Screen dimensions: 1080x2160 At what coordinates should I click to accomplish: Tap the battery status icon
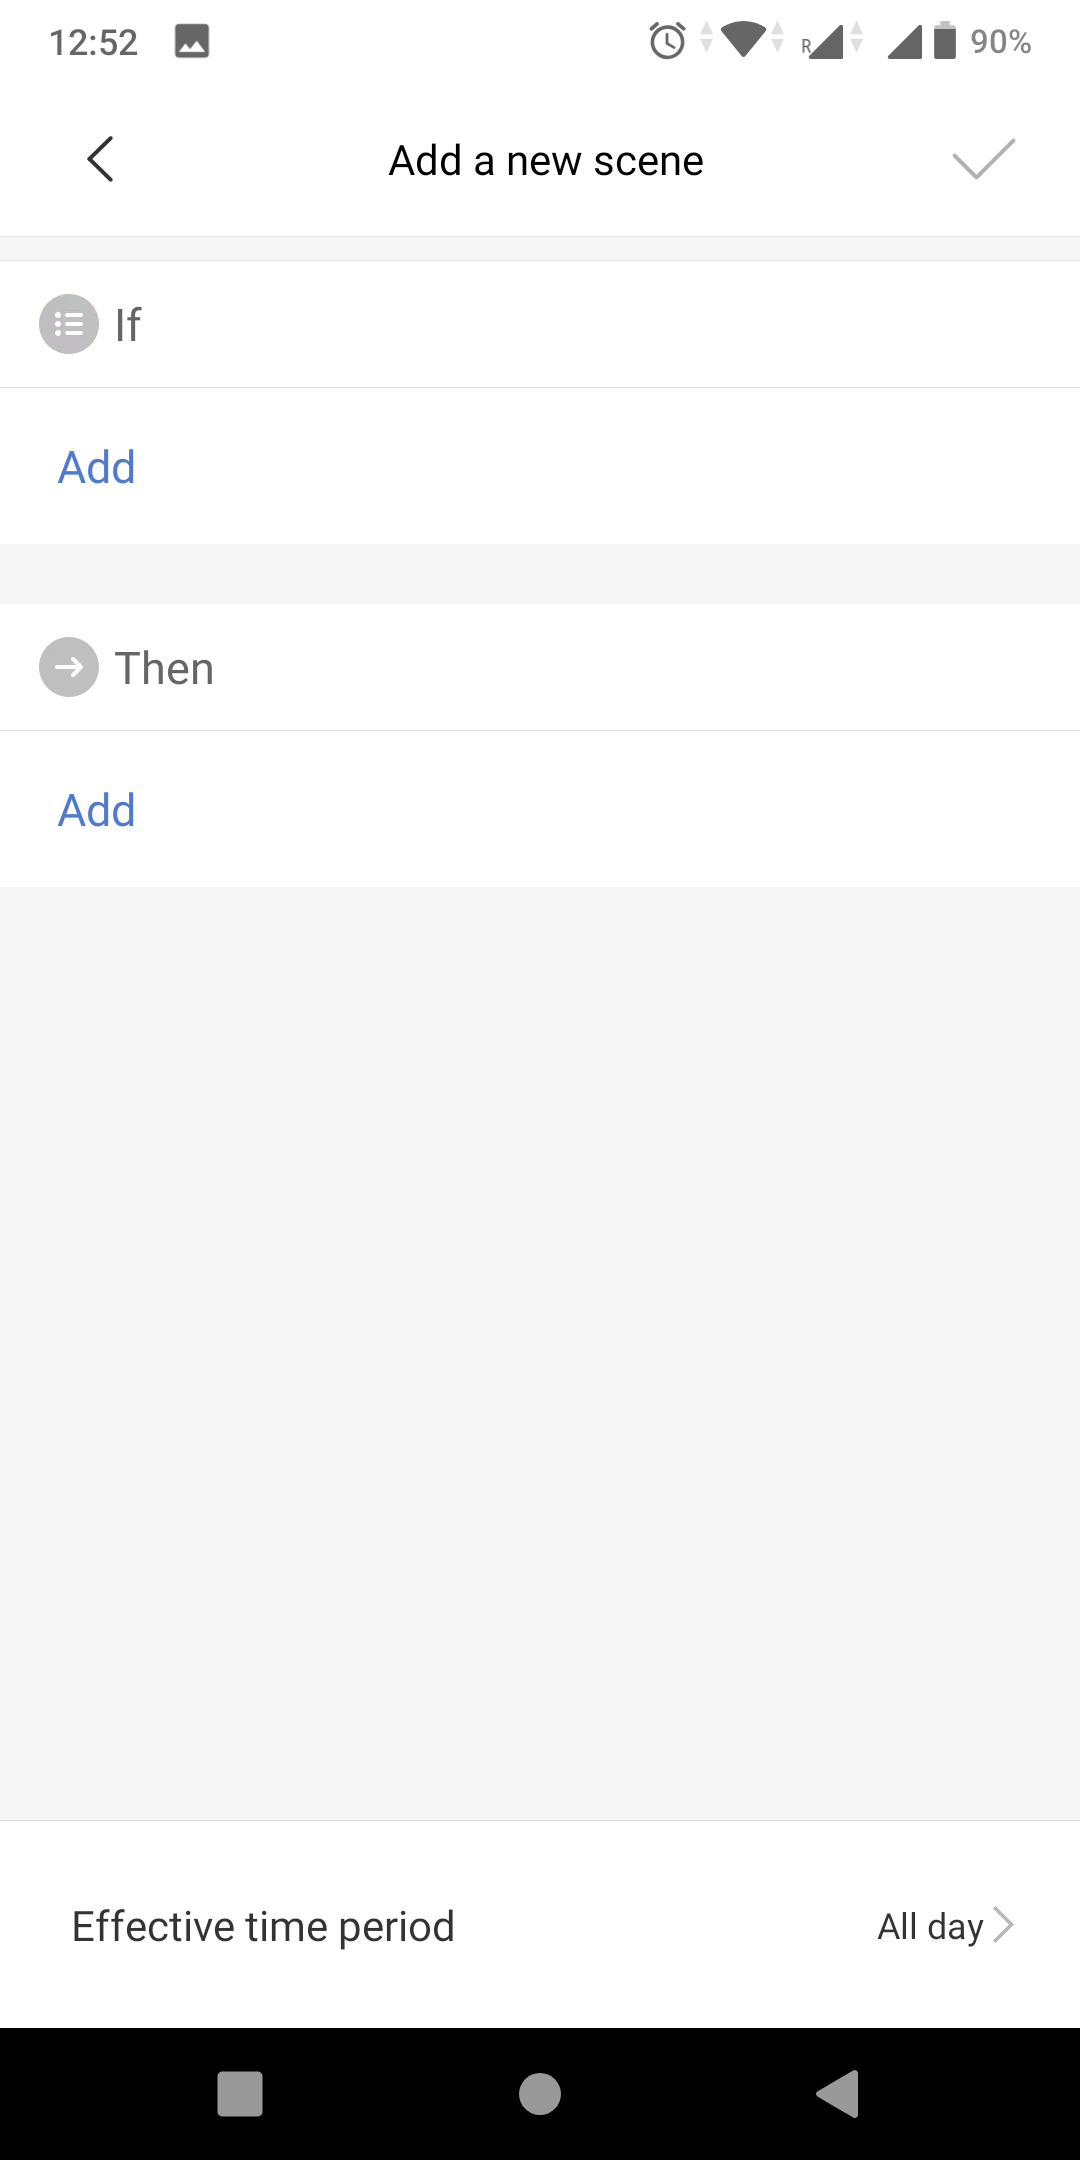click(x=945, y=41)
